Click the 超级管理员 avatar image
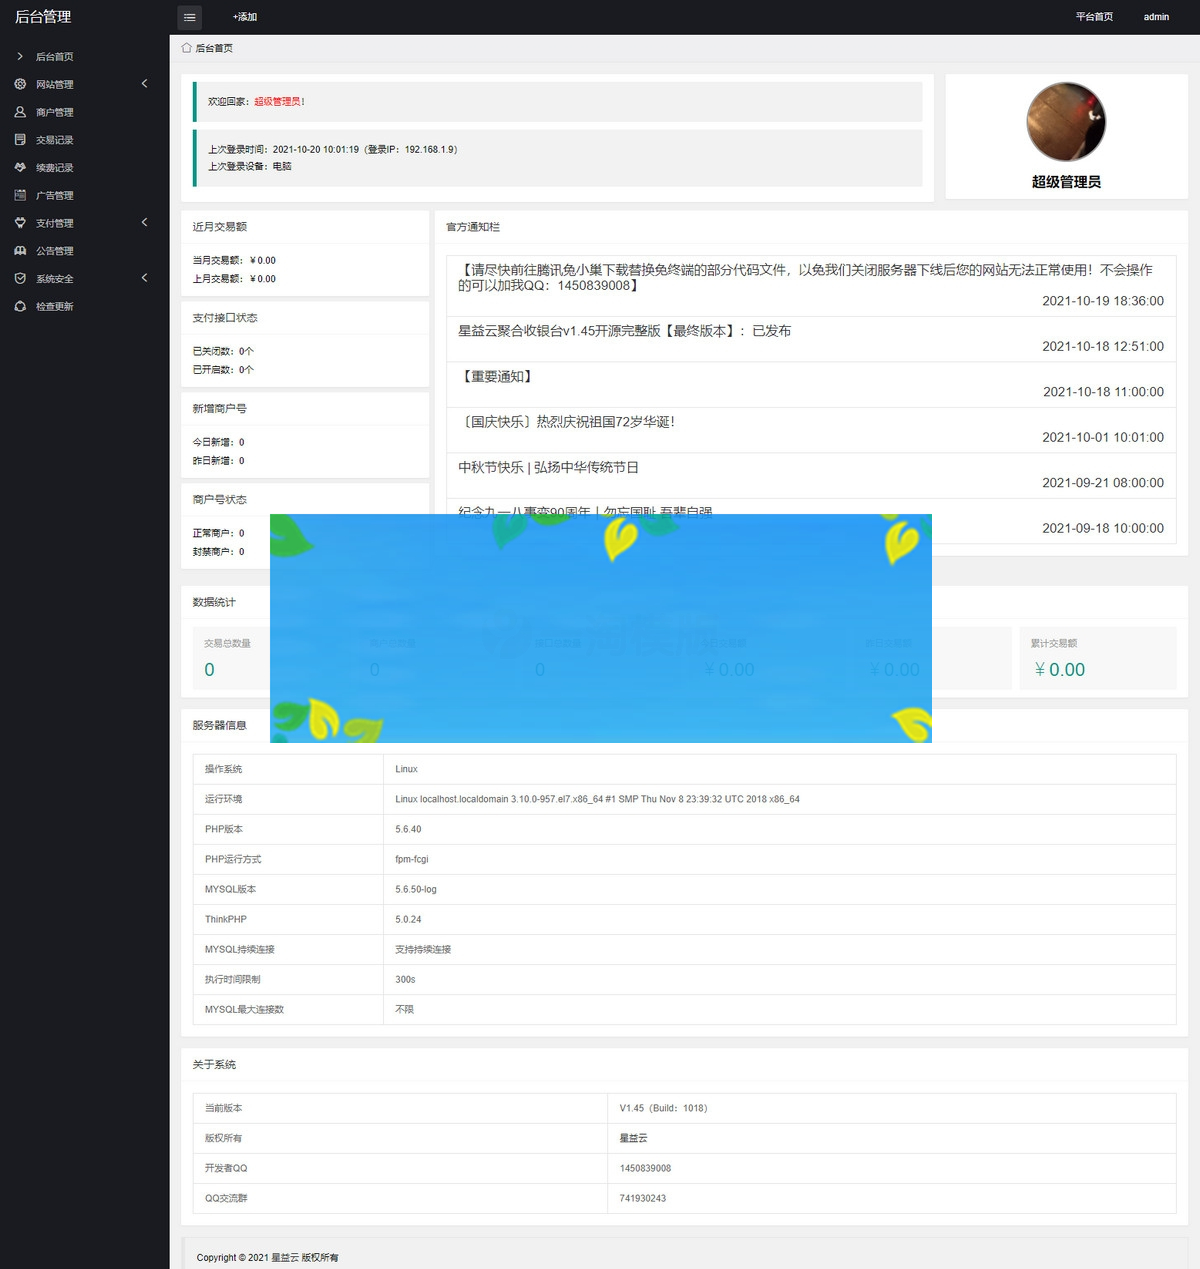 click(x=1065, y=122)
